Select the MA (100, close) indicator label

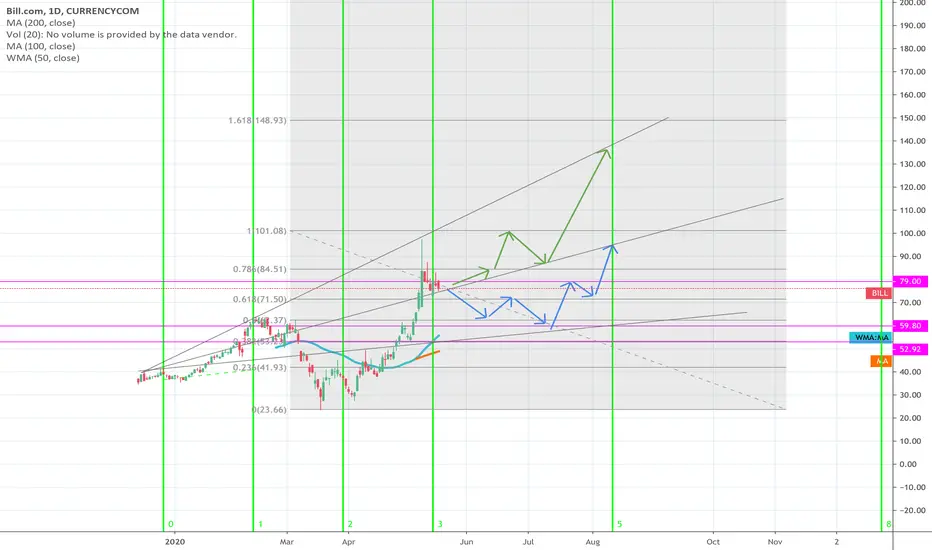coord(41,46)
